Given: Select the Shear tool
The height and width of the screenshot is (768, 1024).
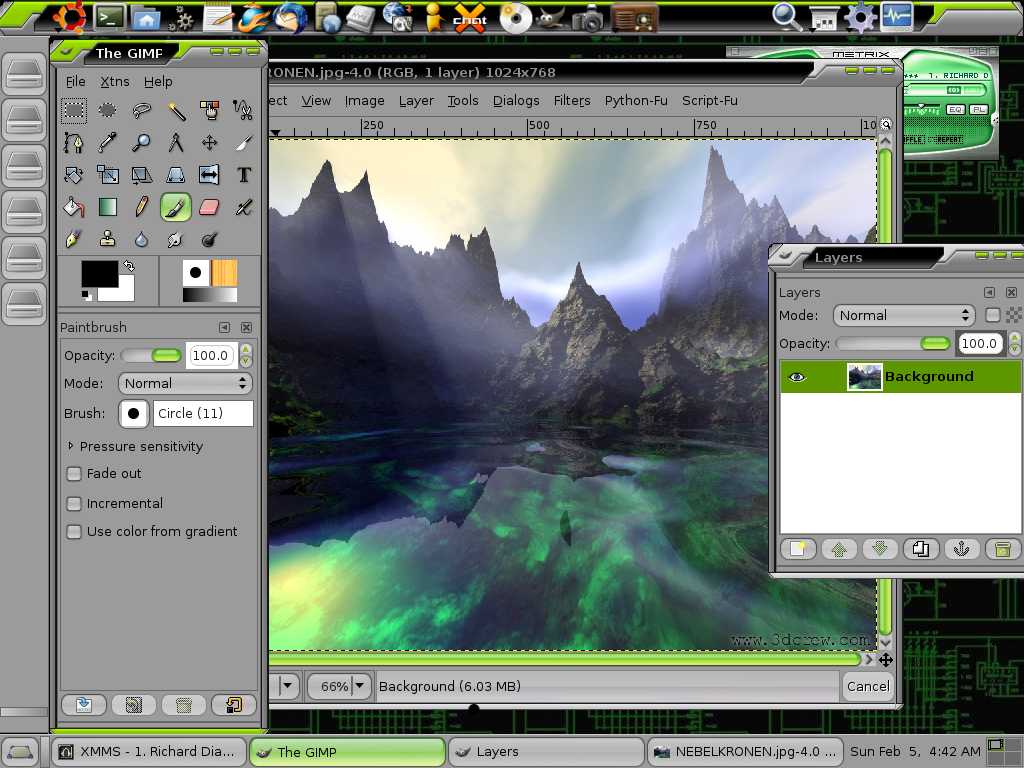Looking at the screenshot, I should (x=142, y=174).
